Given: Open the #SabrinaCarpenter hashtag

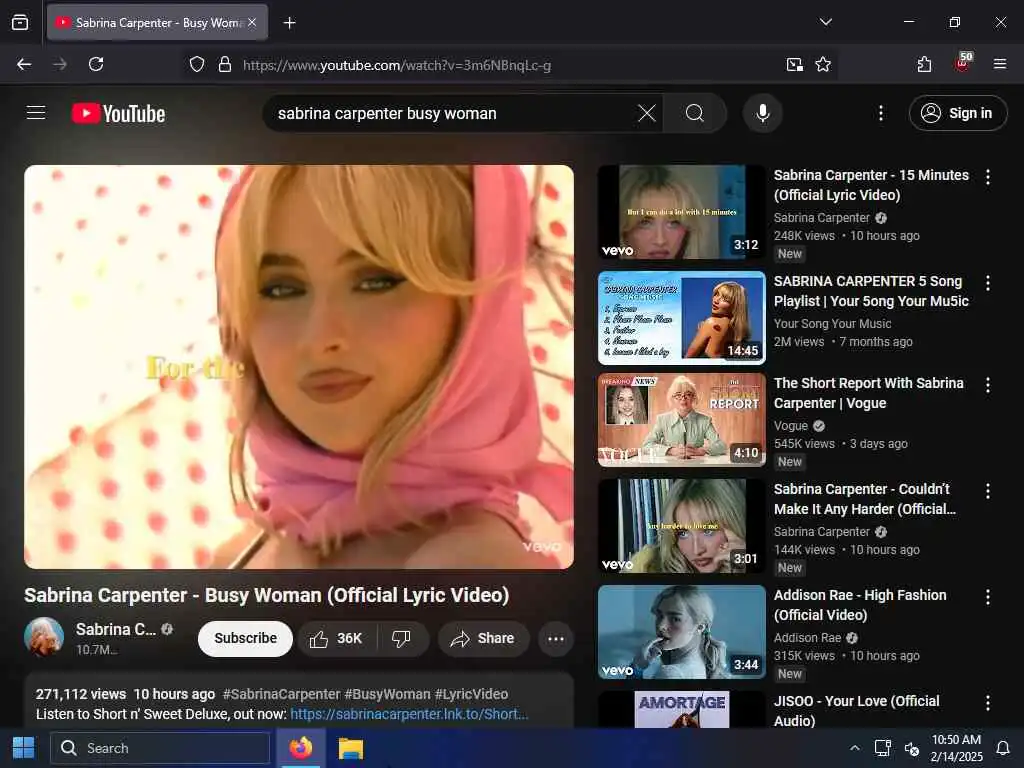Looking at the screenshot, I should click(281, 694).
